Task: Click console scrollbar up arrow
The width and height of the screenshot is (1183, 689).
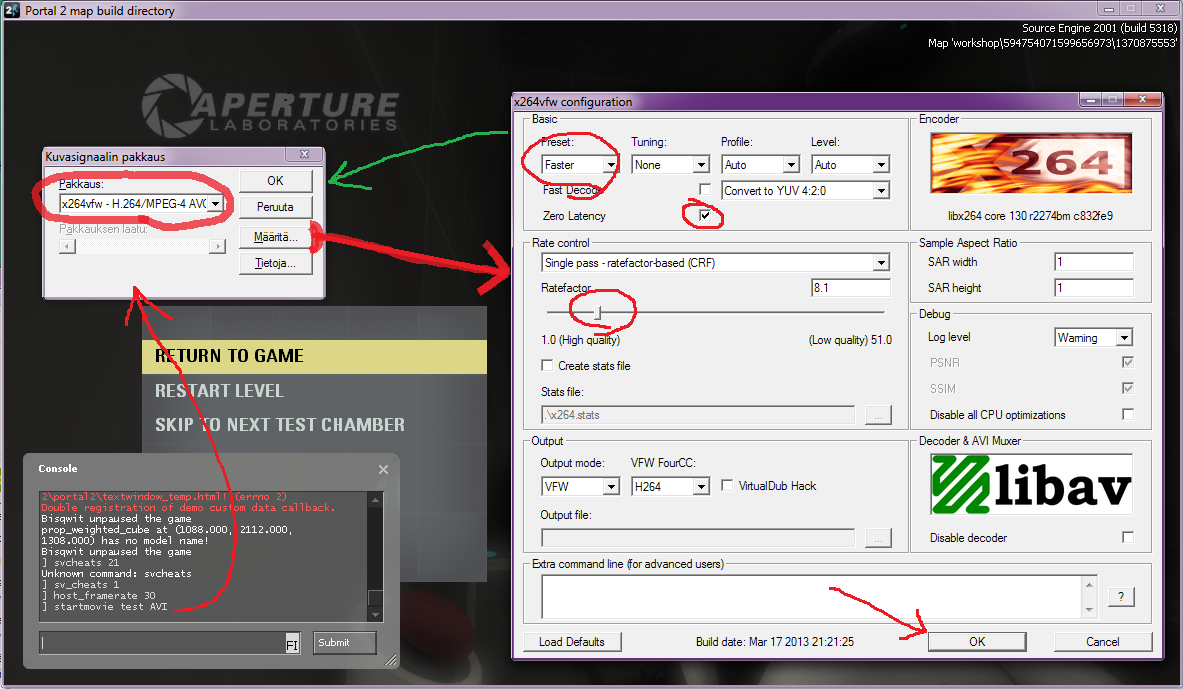Action: coord(375,500)
